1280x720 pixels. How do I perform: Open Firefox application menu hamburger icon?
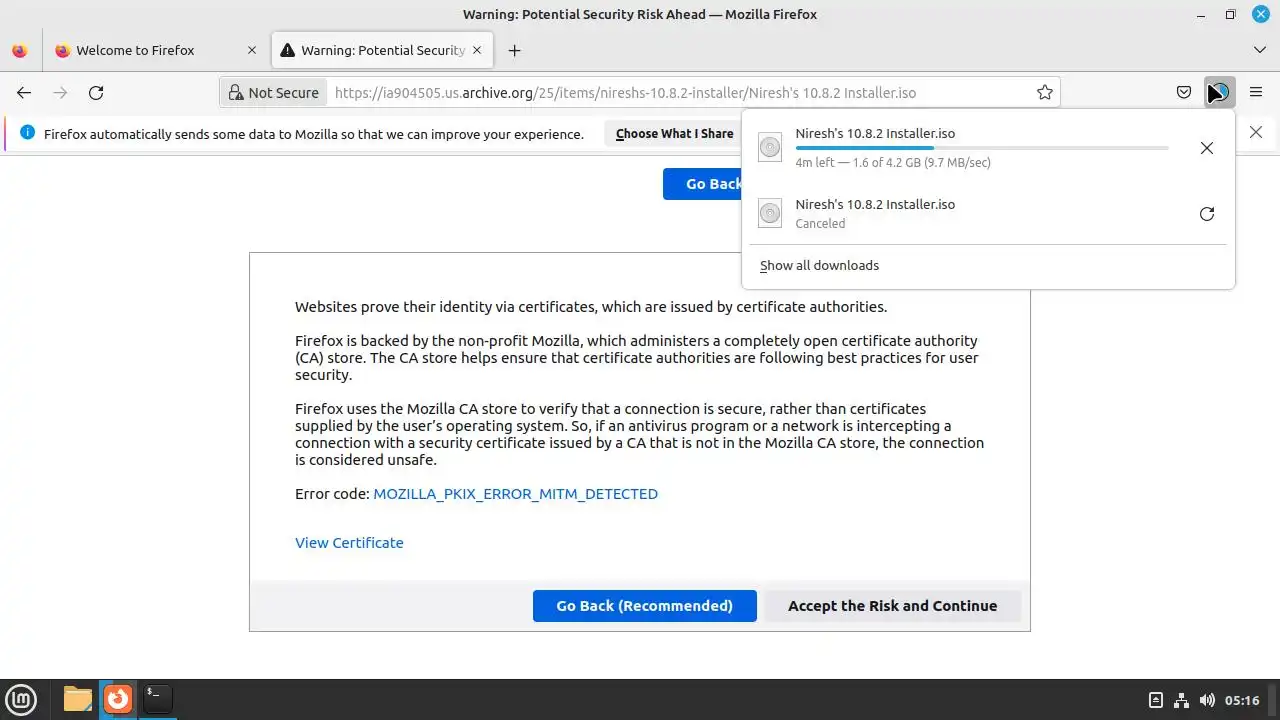click(1256, 93)
